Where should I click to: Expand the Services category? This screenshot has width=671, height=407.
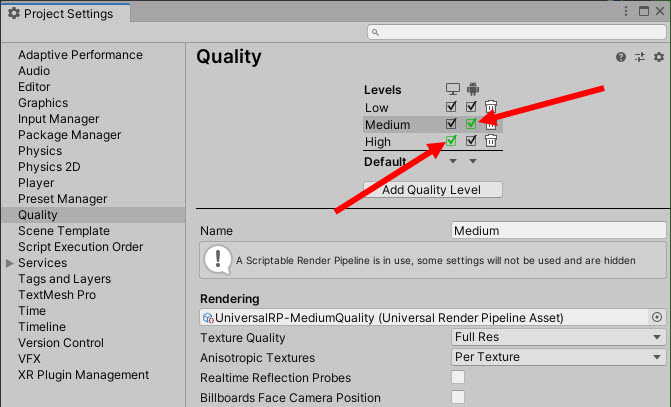9,263
